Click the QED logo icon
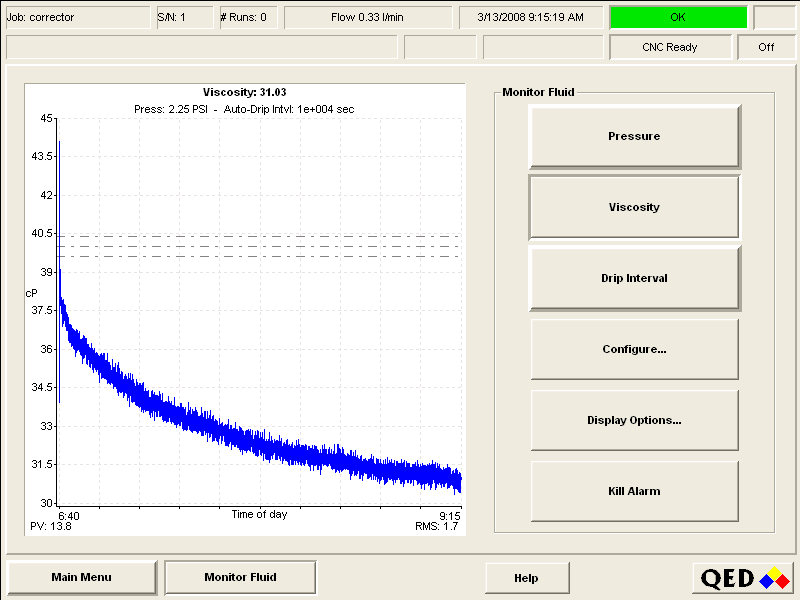The height and width of the screenshot is (600, 800). coord(744,578)
